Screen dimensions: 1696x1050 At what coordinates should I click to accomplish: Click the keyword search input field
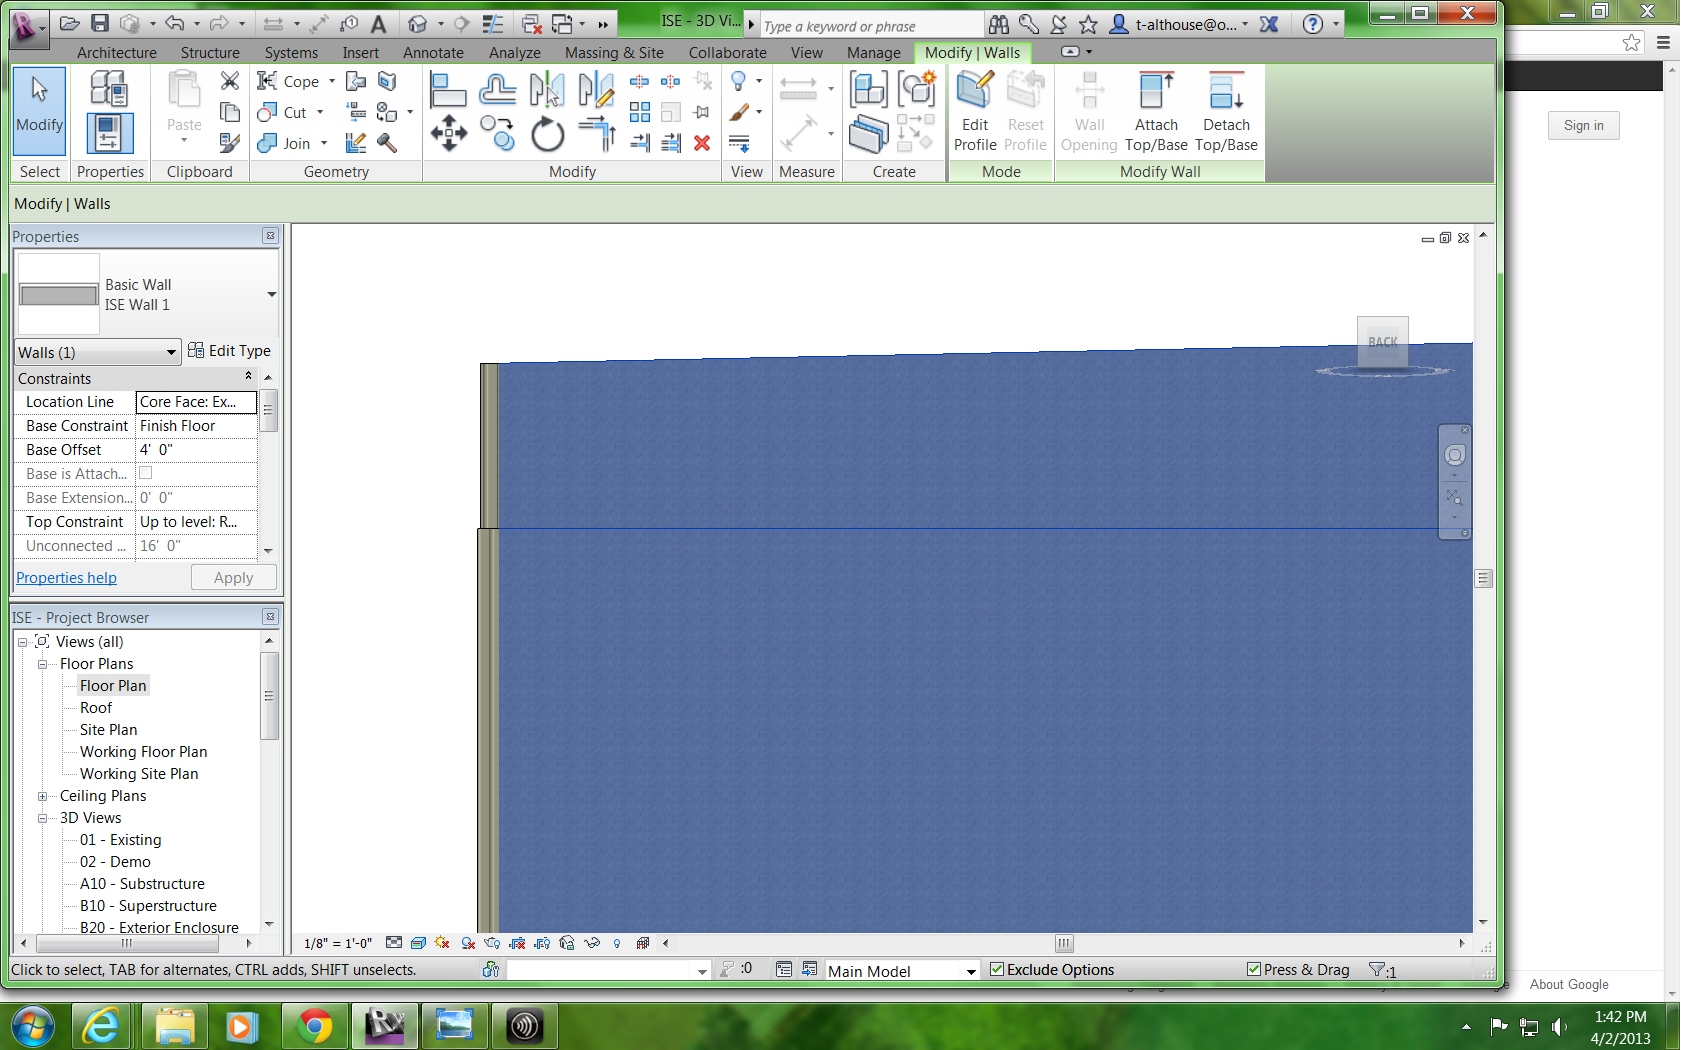click(872, 26)
